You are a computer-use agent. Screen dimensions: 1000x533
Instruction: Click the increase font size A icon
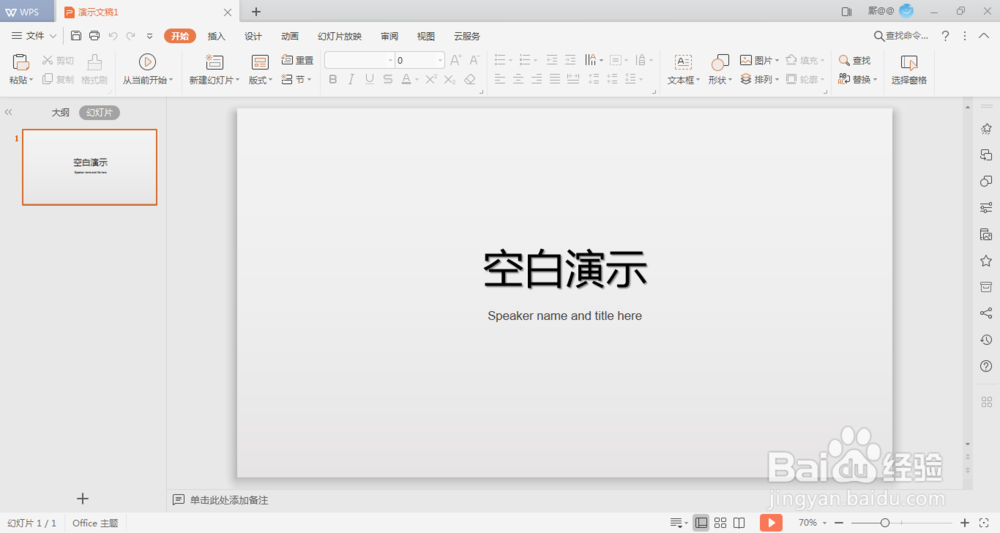(x=455, y=60)
